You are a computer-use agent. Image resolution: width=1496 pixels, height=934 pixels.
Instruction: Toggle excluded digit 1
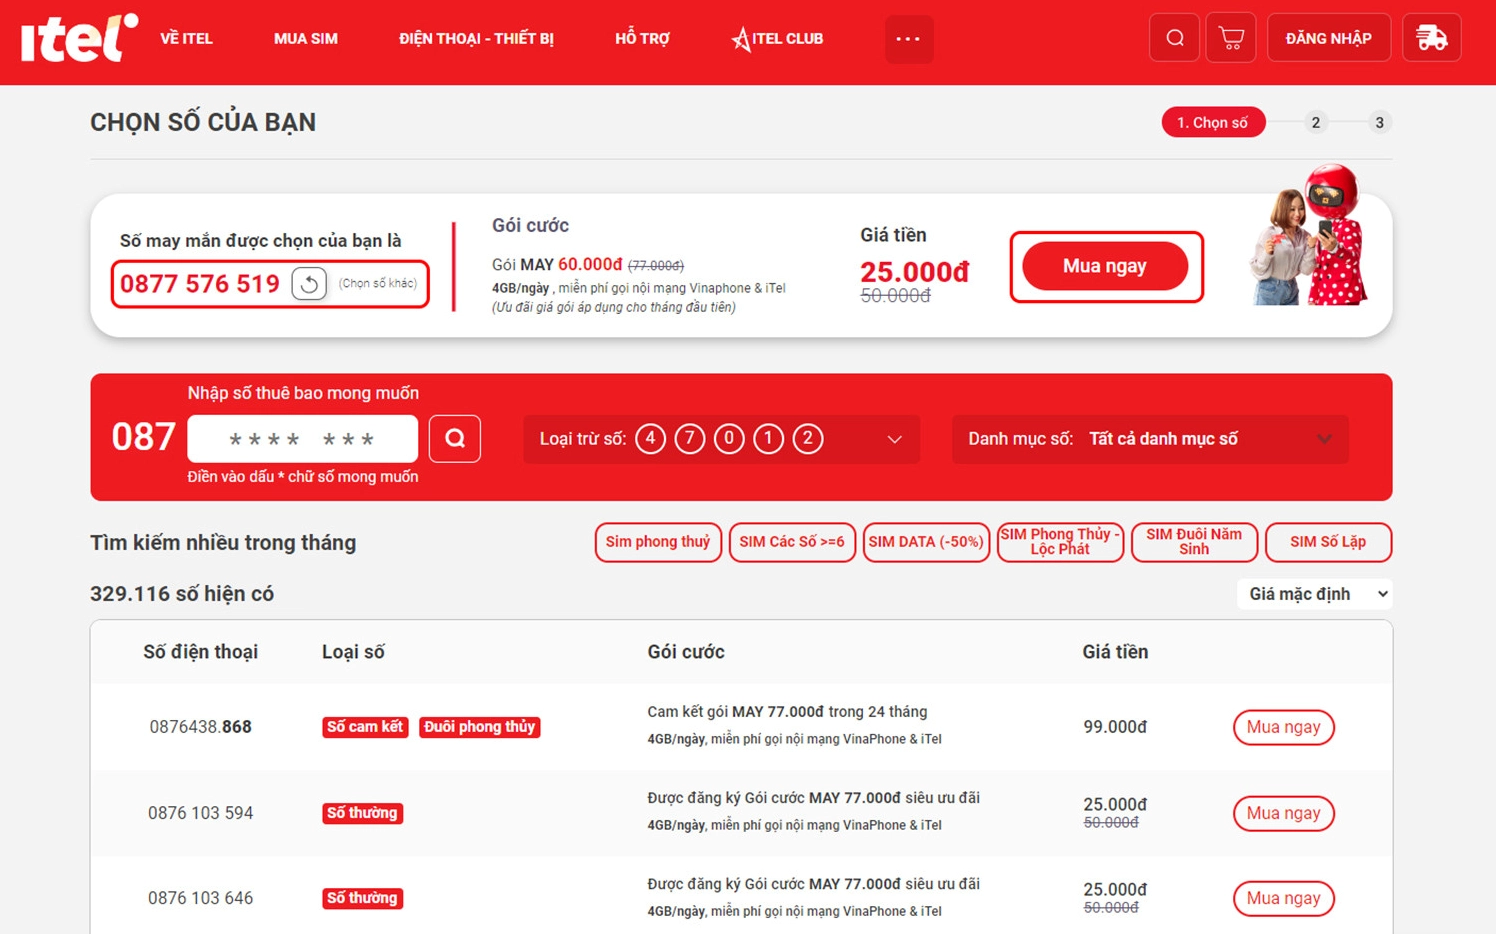[x=768, y=439]
